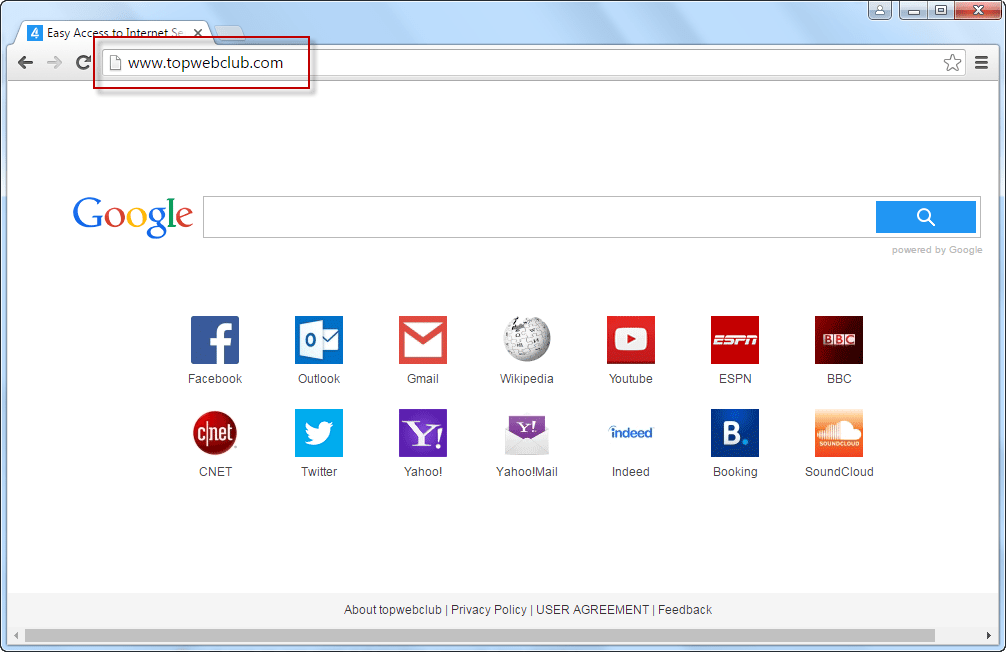1006x652 pixels.
Task: Click the browser forward arrow
Action: [54, 62]
